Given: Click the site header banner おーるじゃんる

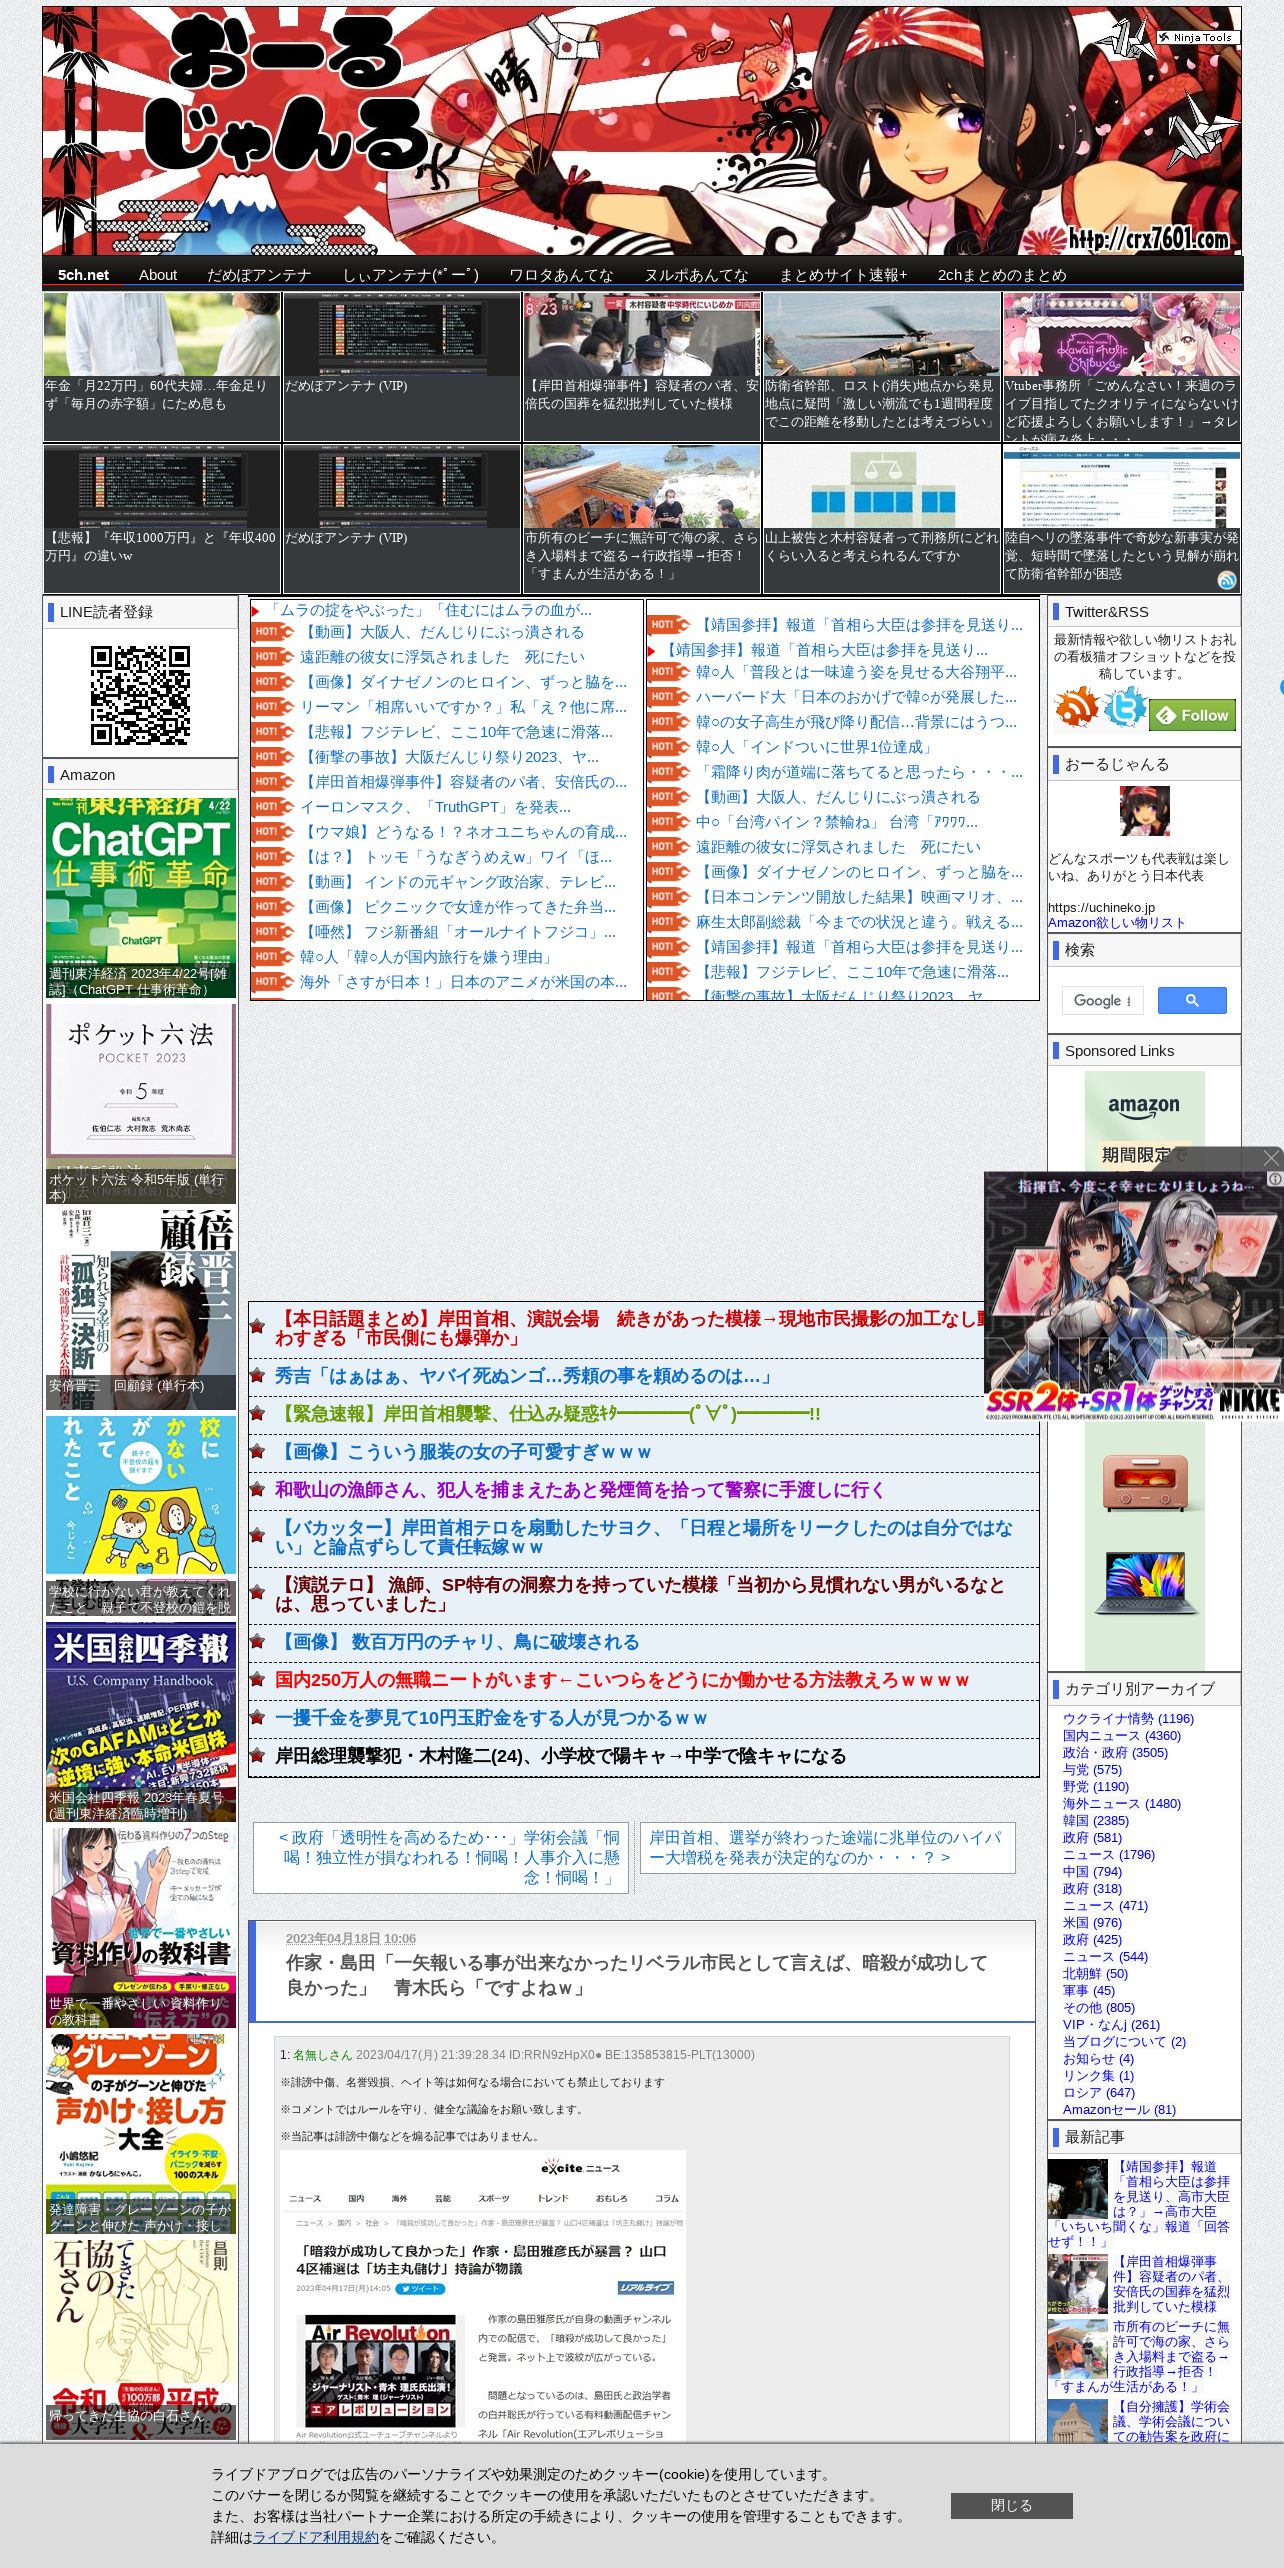Looking at the screenshot, I should pyautogui.click(x=642, y=131).
